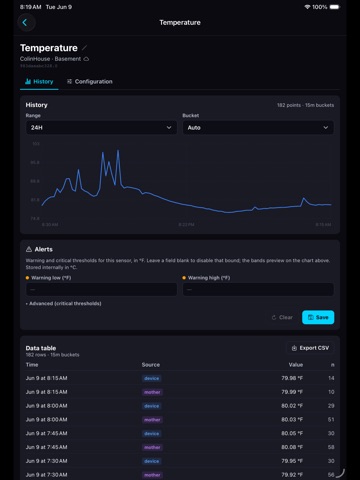Switch to the Configuration tab
The image size is (360, 480).
(x=90, y=82)
